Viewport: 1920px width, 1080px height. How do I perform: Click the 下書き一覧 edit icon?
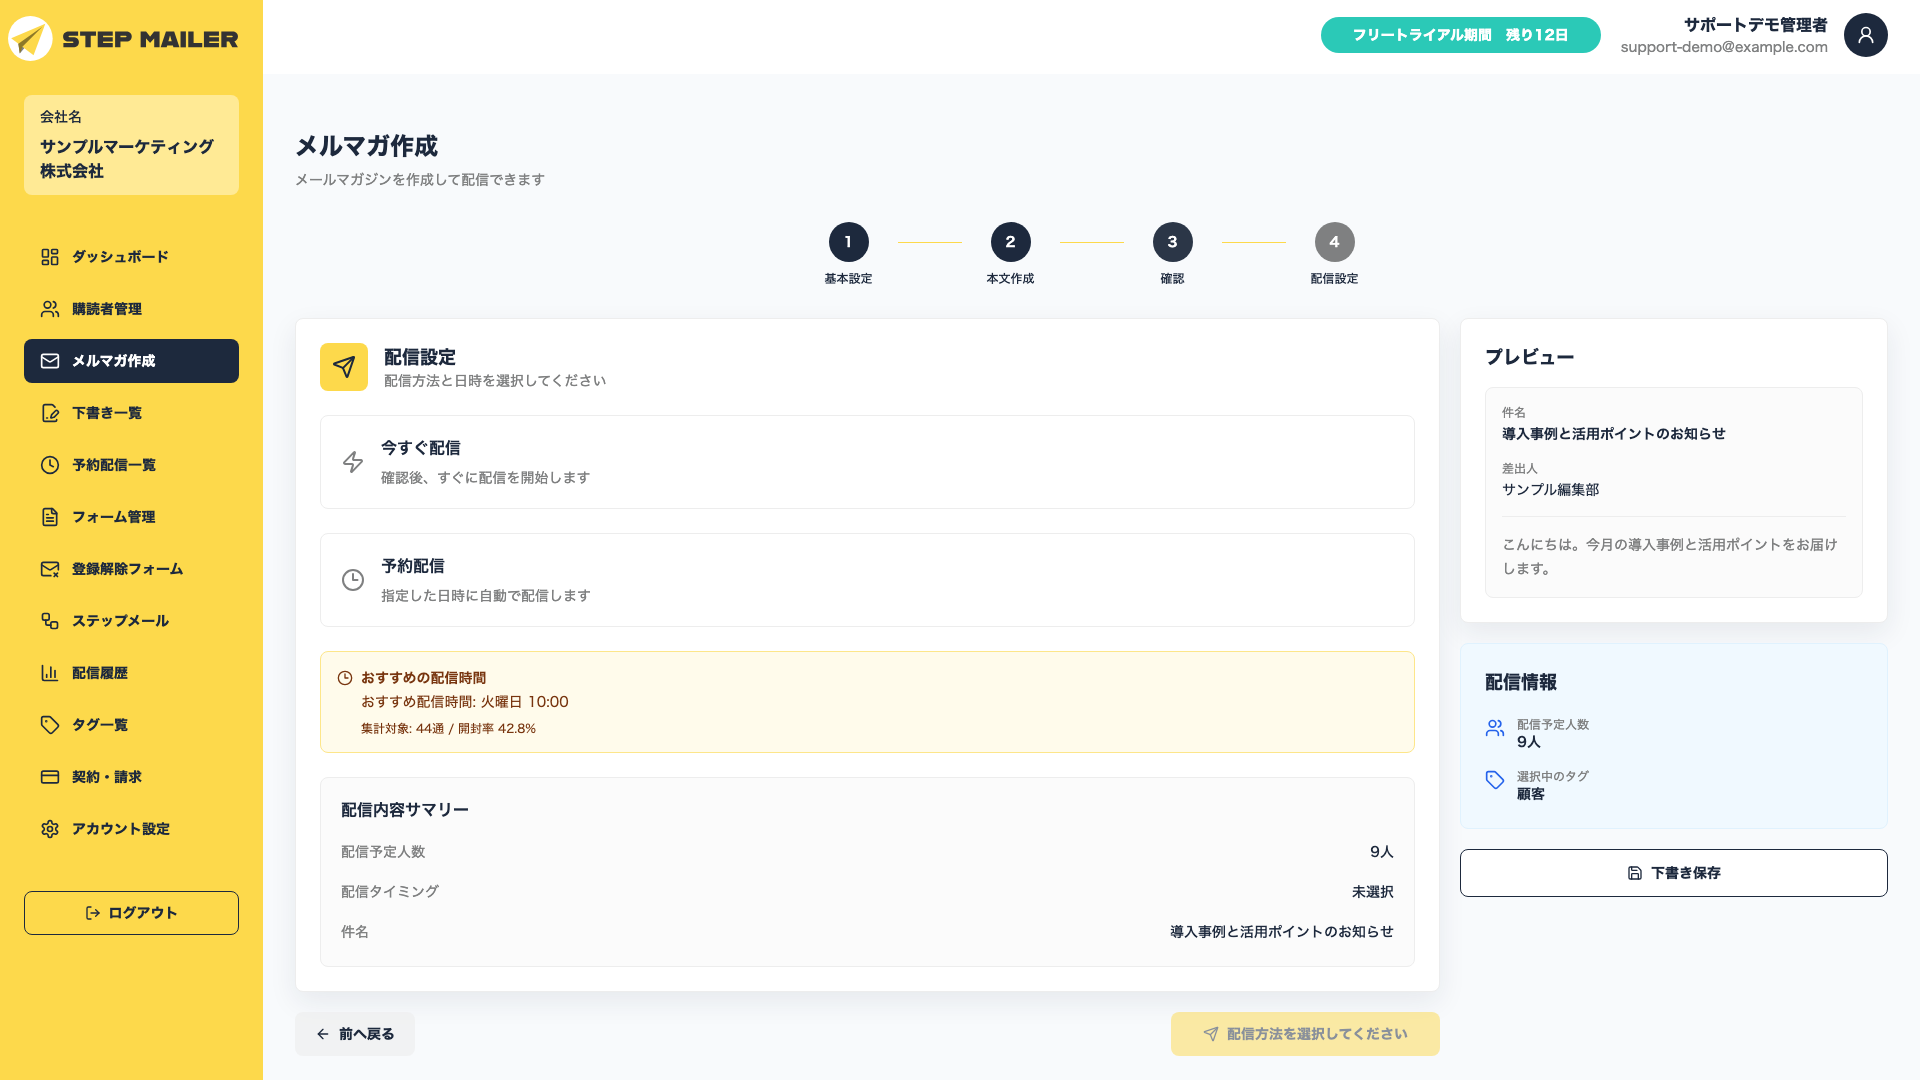coord(50,413)
